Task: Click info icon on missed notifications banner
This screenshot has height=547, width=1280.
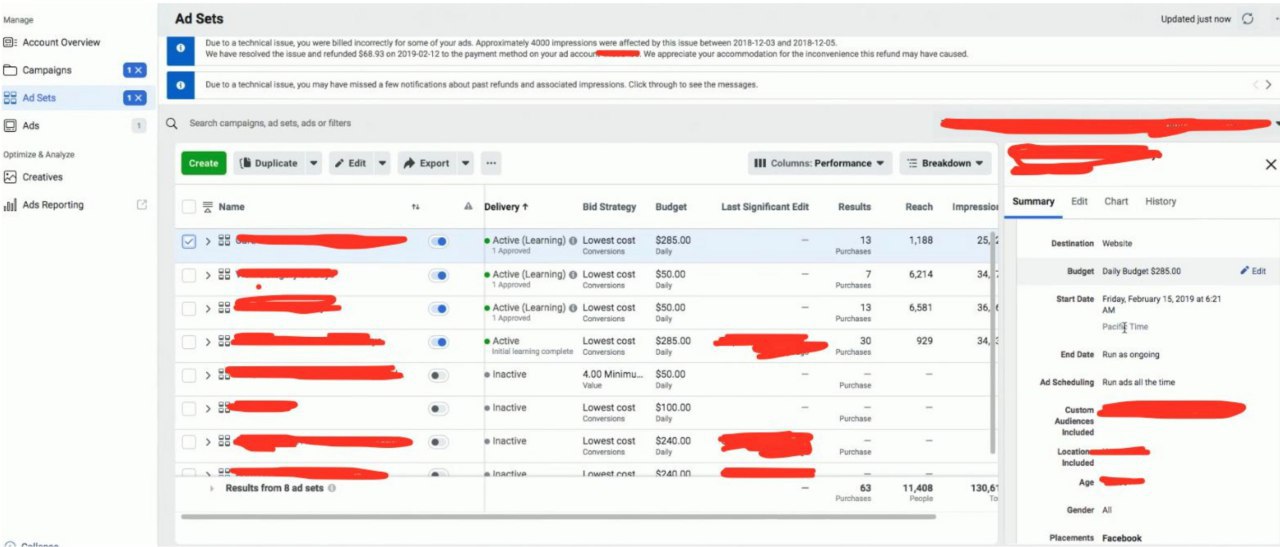Action: [180, 85]
